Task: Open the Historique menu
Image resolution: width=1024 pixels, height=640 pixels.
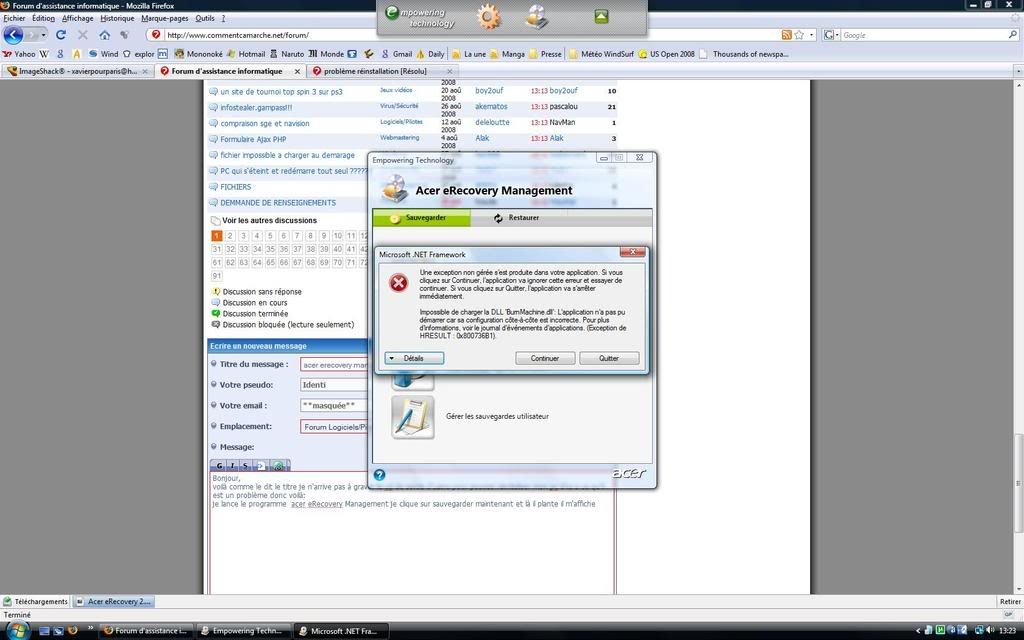Action: coord(117,18)
